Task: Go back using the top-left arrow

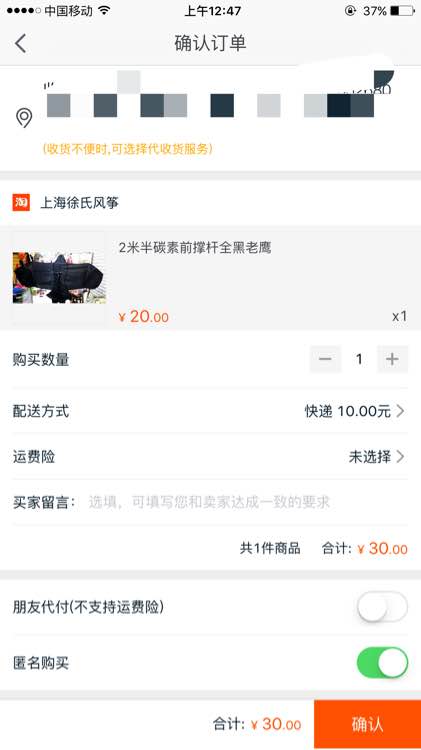Action: pyautogui.click(x=21, y=44)
